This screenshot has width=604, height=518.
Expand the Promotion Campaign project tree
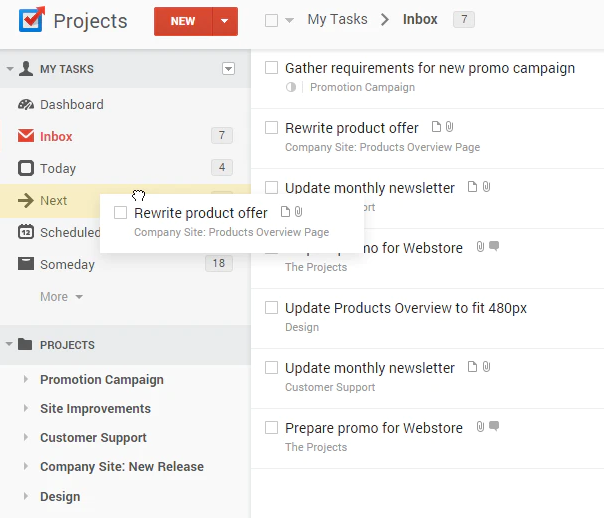tap(26, 380)
